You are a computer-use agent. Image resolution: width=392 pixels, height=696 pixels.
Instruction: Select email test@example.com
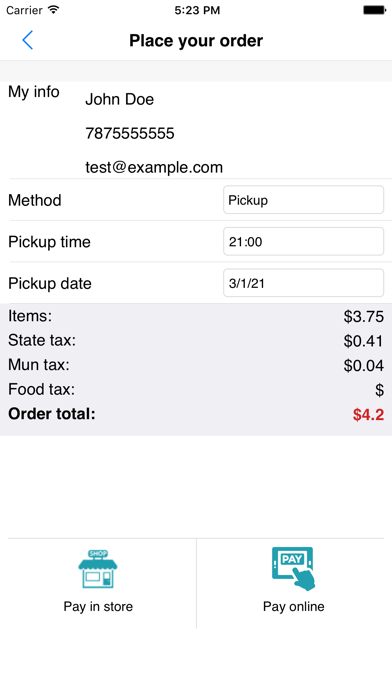click(x=154, y=167)
